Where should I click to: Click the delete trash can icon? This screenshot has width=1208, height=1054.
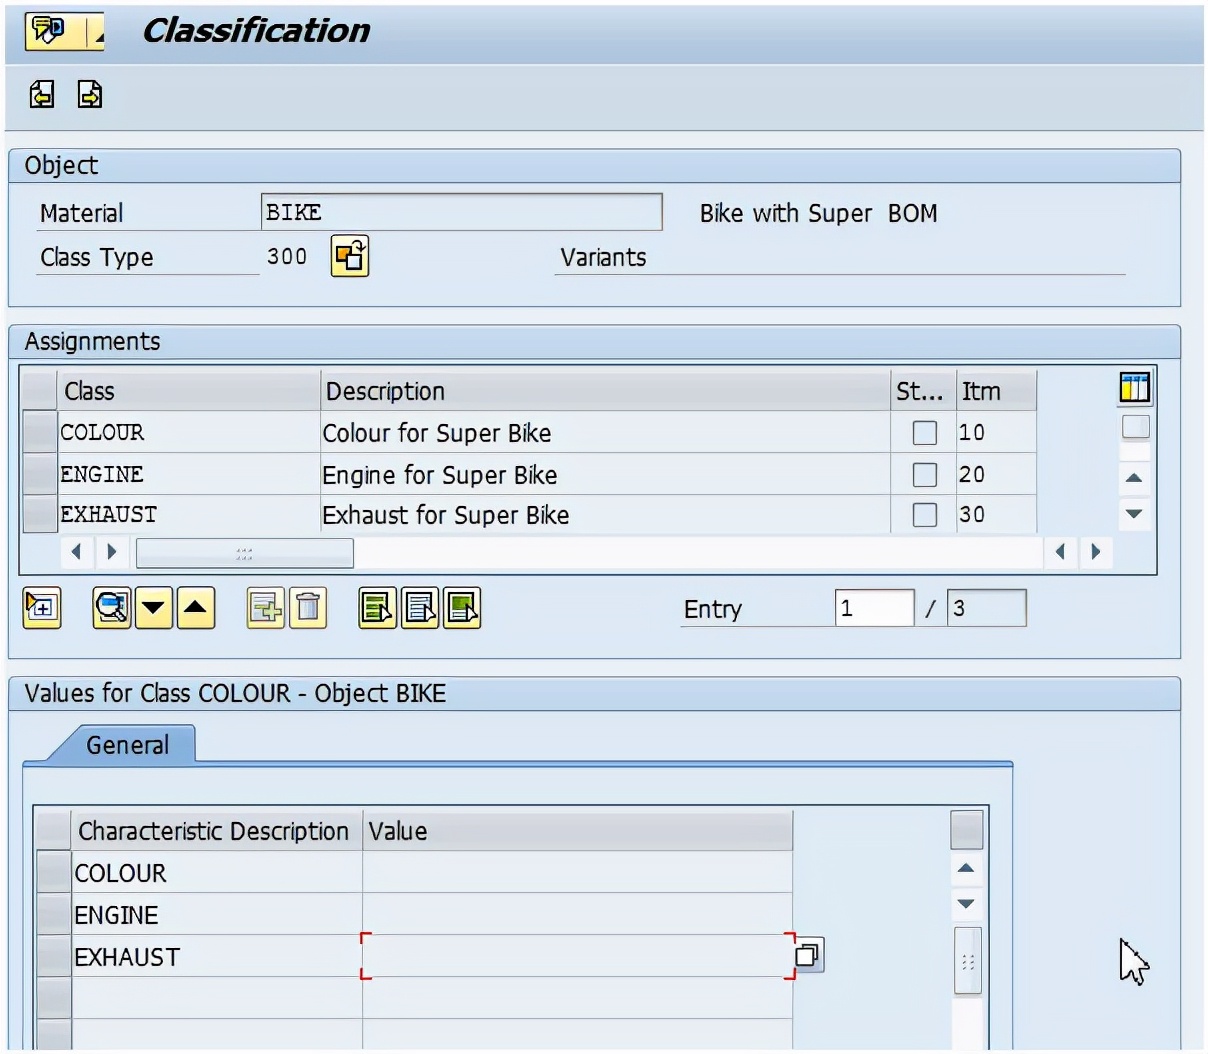(308, 607)
